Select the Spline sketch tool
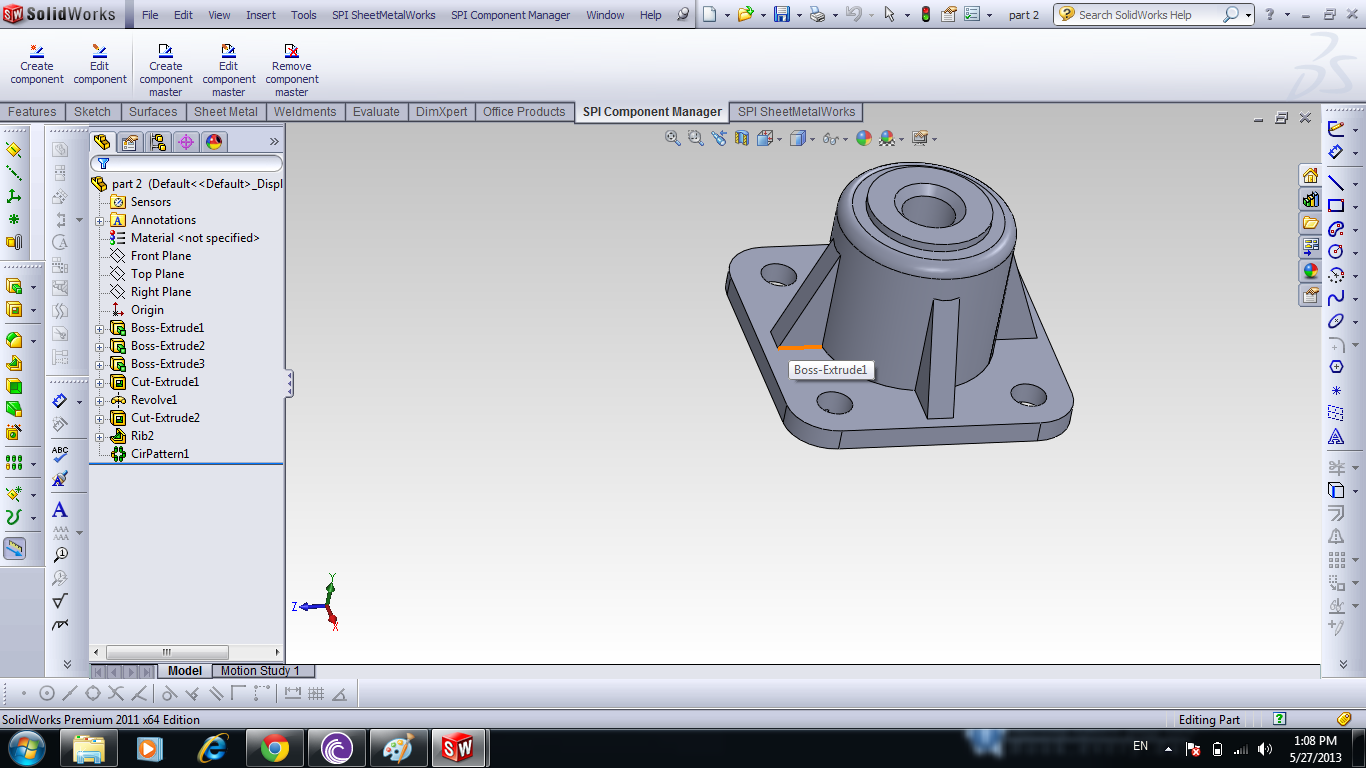 click(x=1336, y=298)
